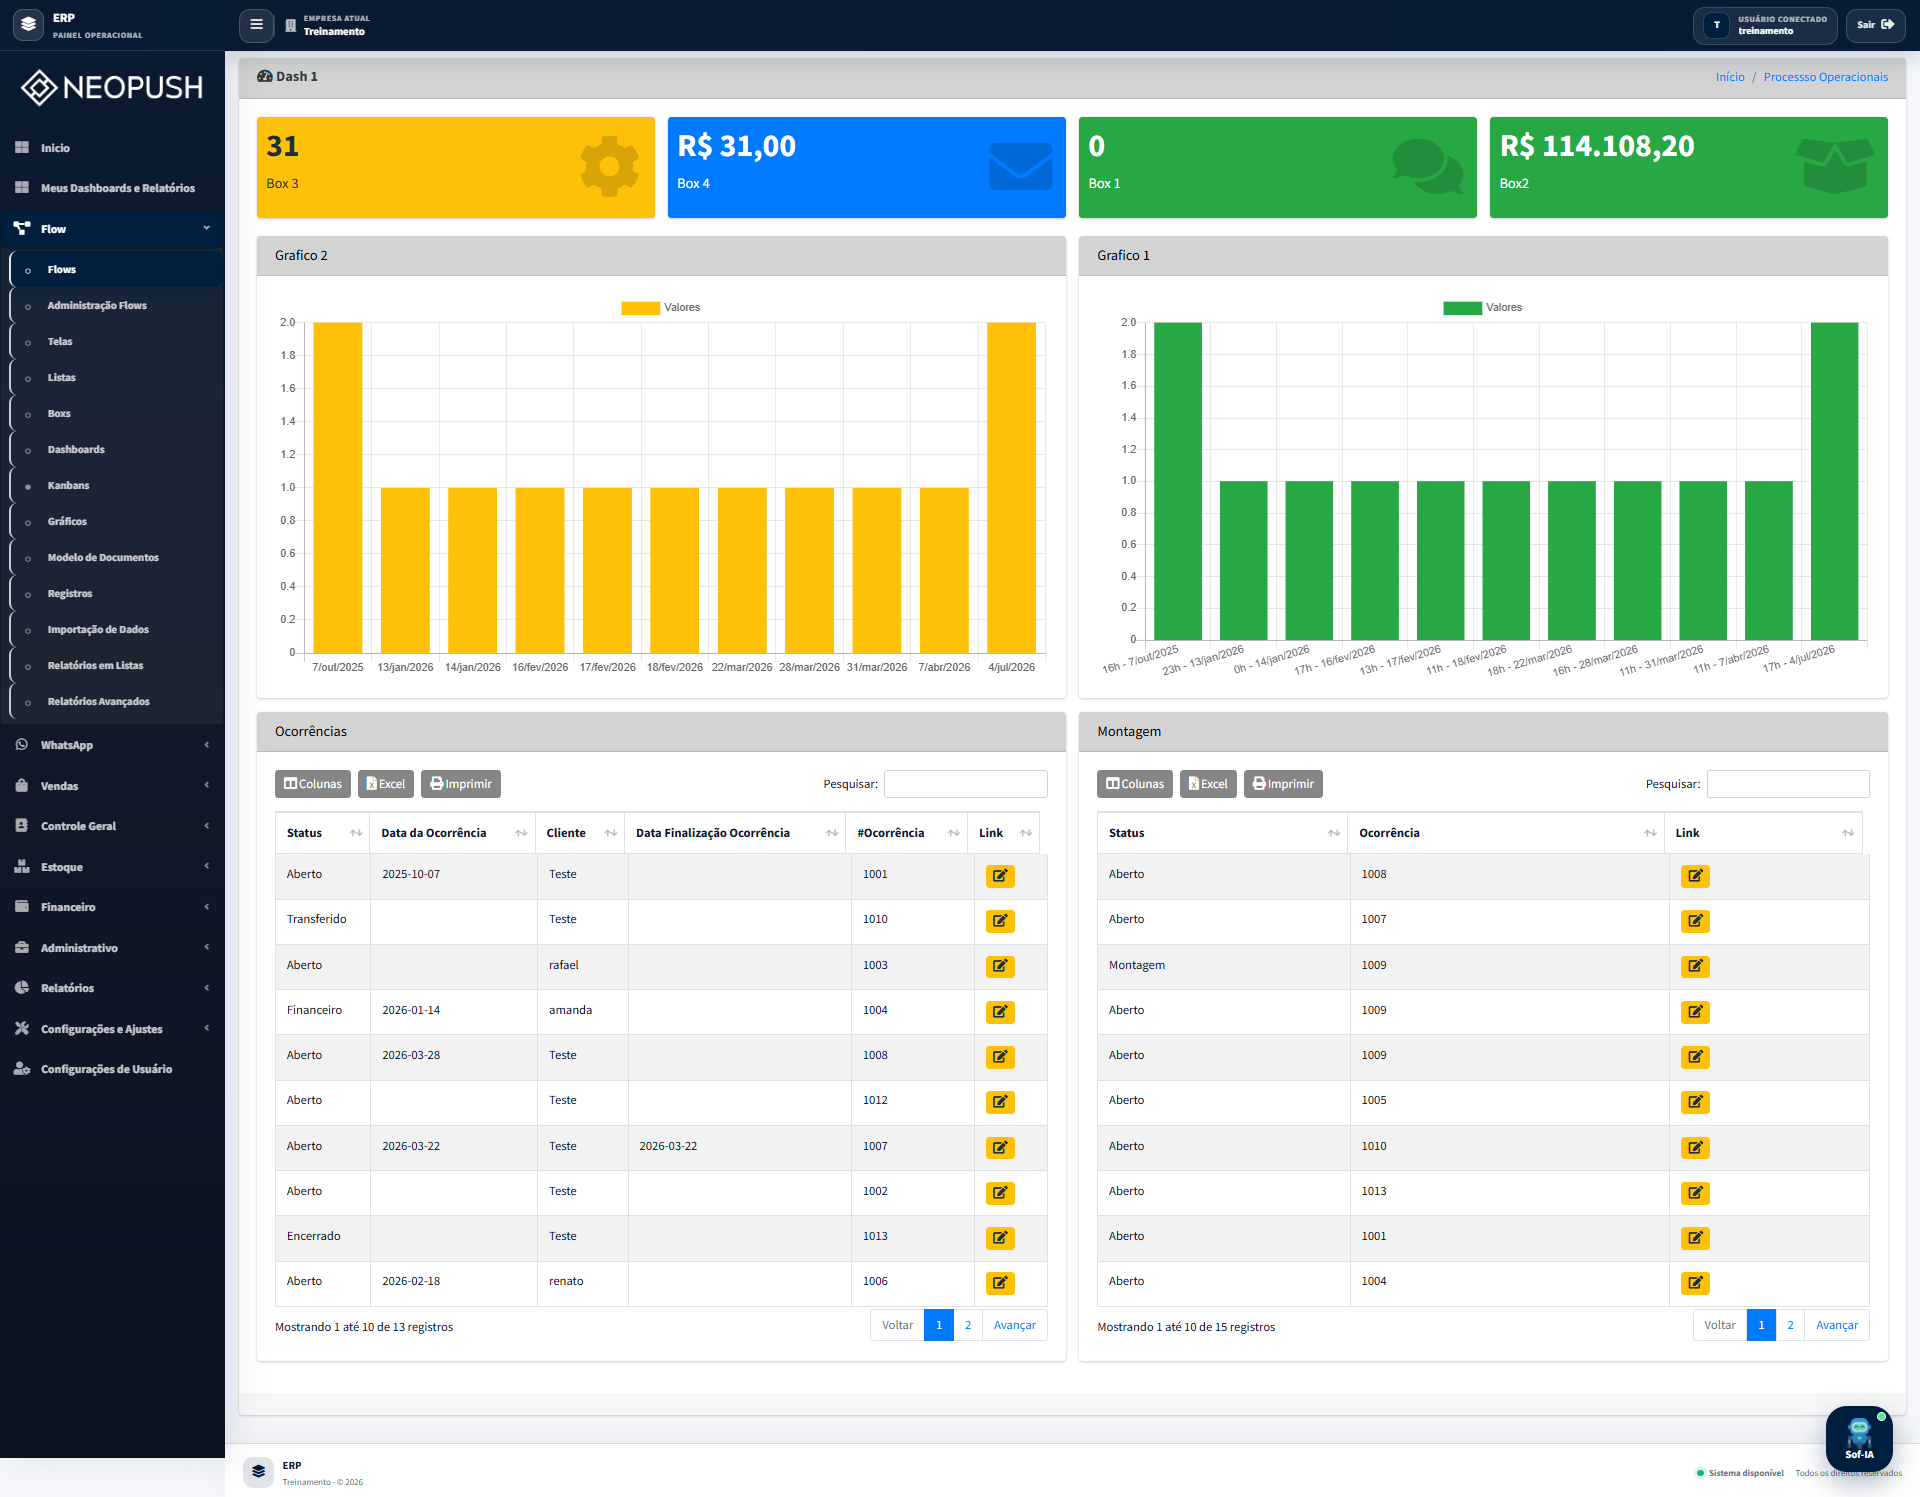Click Avançar in Montagem pagination
Screen dimensions: 1920x1497
click(1837, 1325)
